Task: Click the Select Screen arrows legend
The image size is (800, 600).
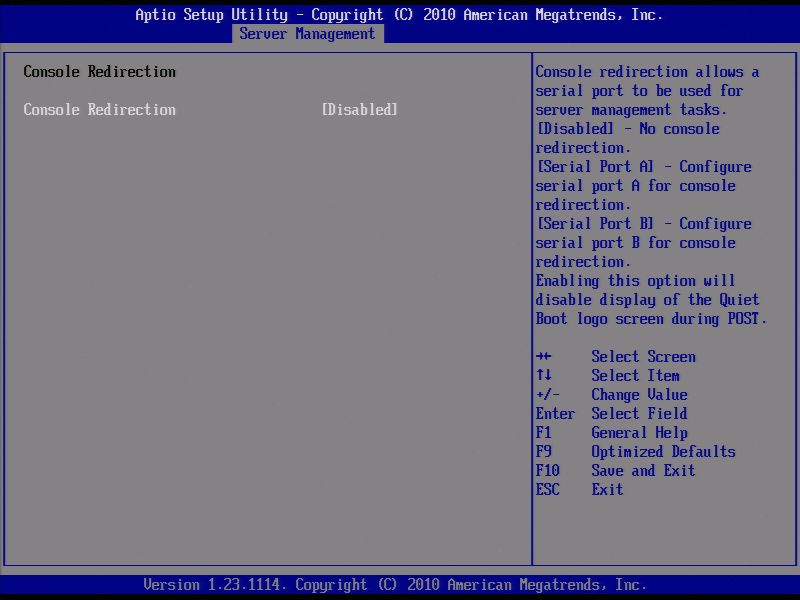Action: click(645, 356)
